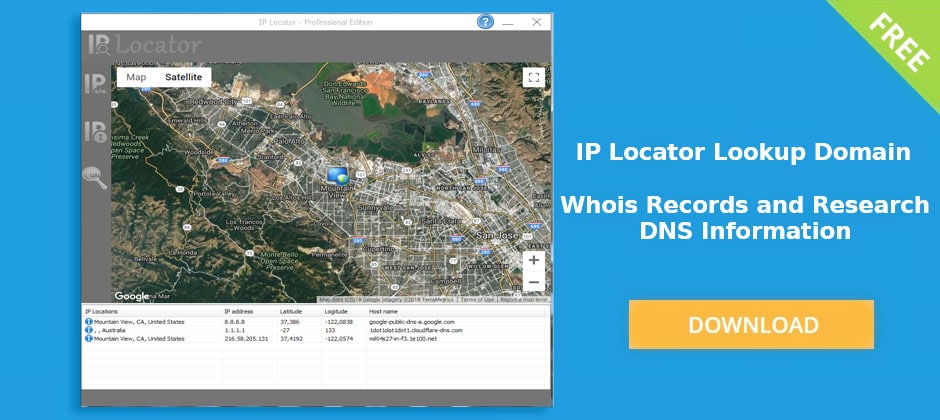The height and width of the screenshot is (420, 940).
Task: Click Mountain View location in 216.58.205.131 row
Action: 139,339
